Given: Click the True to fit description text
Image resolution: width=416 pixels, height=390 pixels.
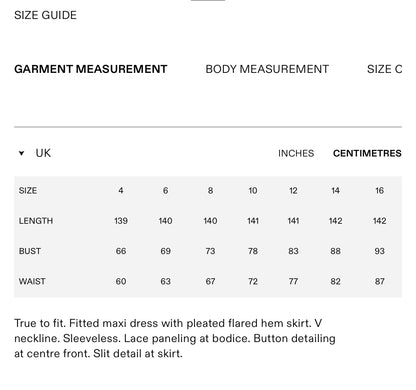Looking at the screenshot, I should (175, 338).
